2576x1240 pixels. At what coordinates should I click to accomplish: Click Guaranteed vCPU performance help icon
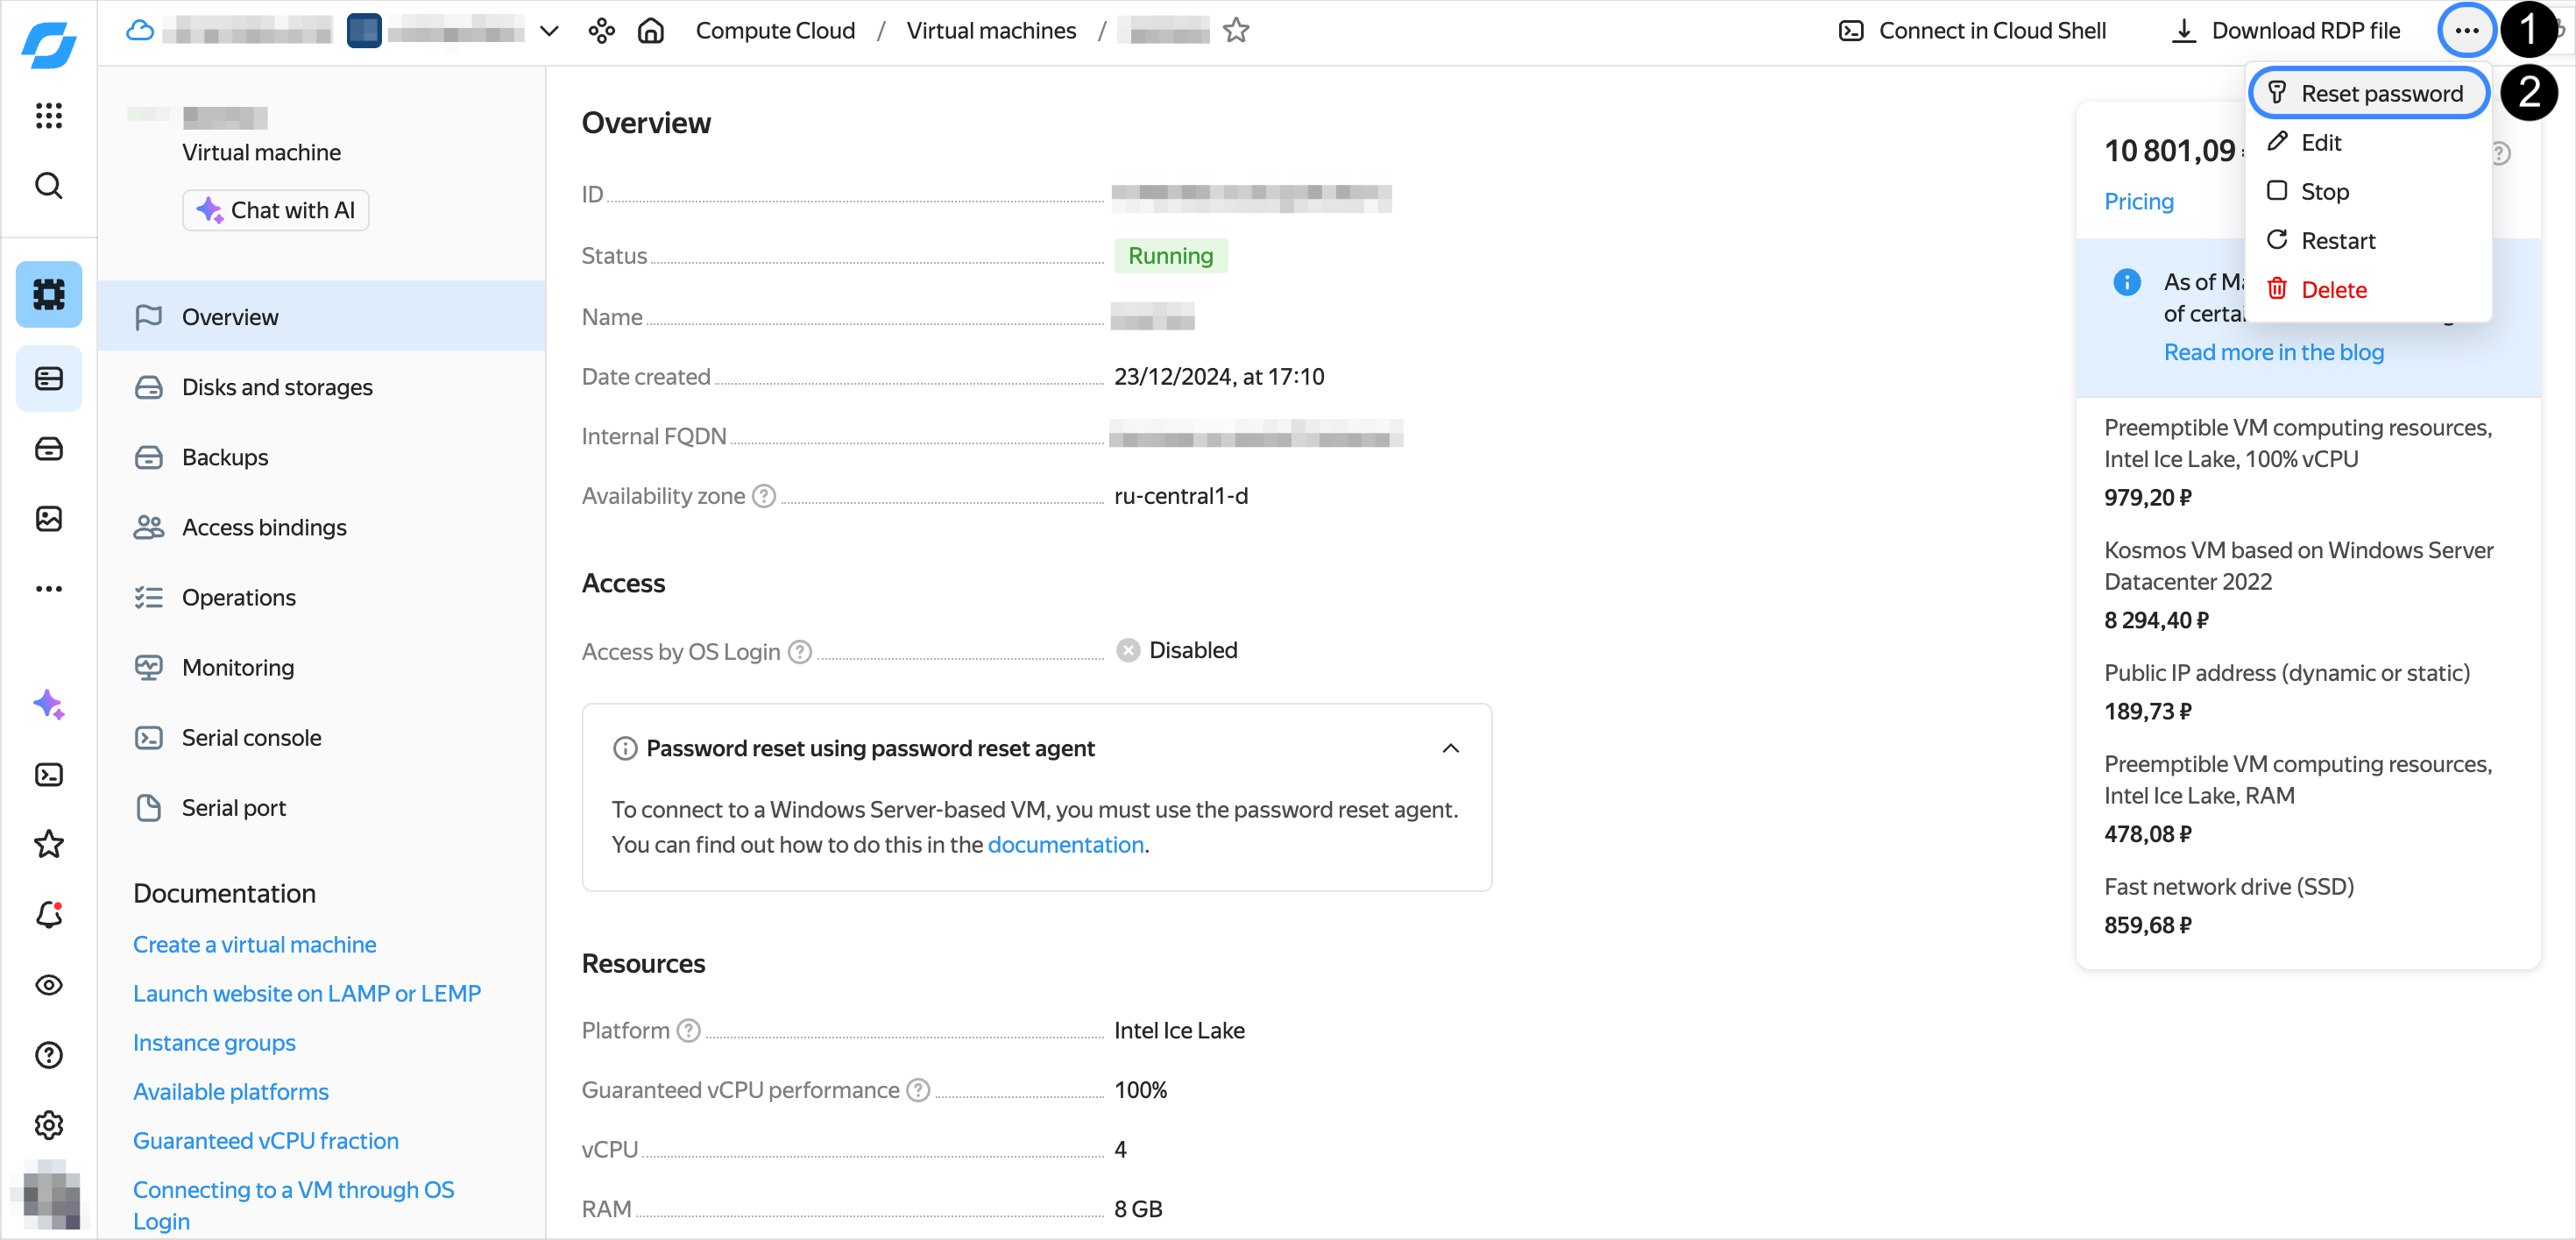coord(917,1090)
